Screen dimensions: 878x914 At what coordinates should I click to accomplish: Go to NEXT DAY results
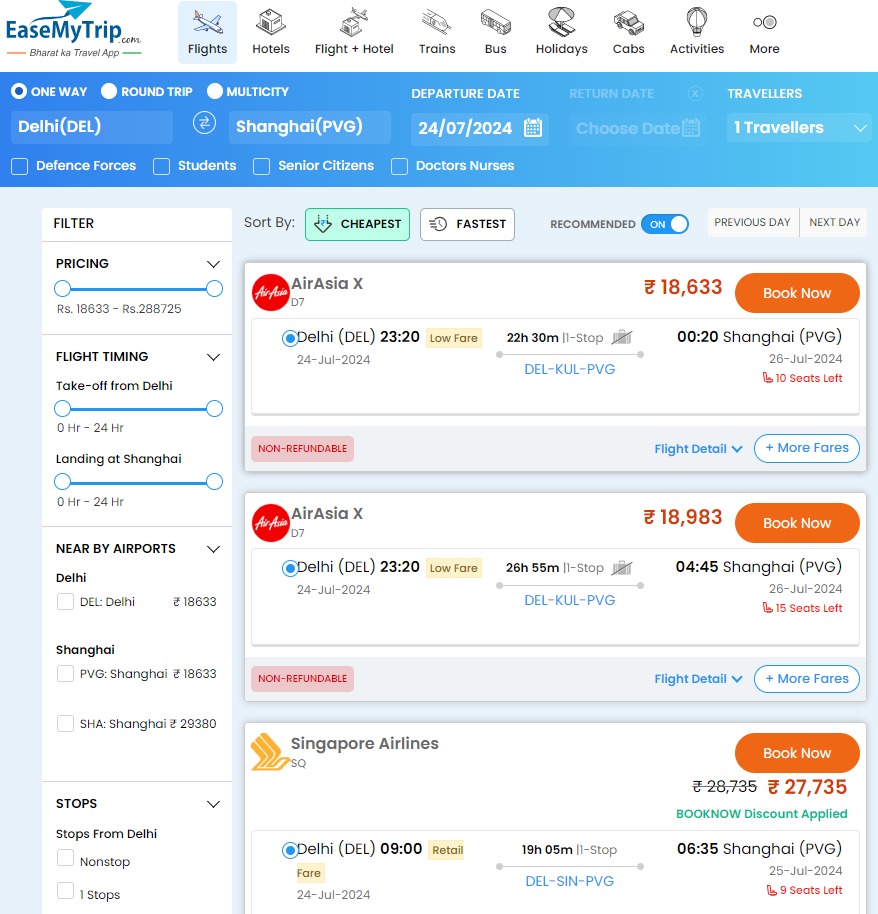(834, 222)
